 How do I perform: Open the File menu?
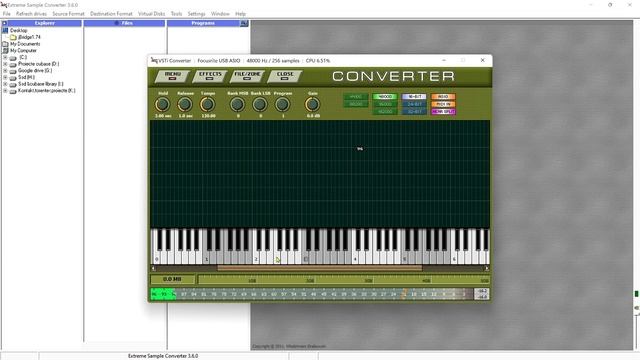point(7,13)
